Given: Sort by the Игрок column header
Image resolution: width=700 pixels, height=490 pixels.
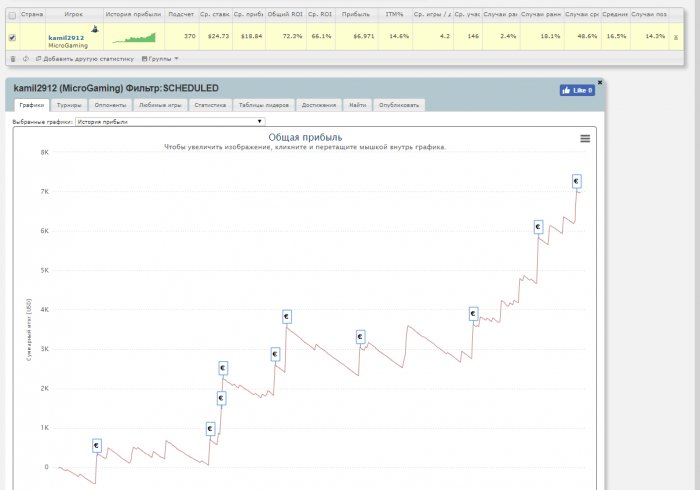Looking at the screenshot, I should point(74,14).
